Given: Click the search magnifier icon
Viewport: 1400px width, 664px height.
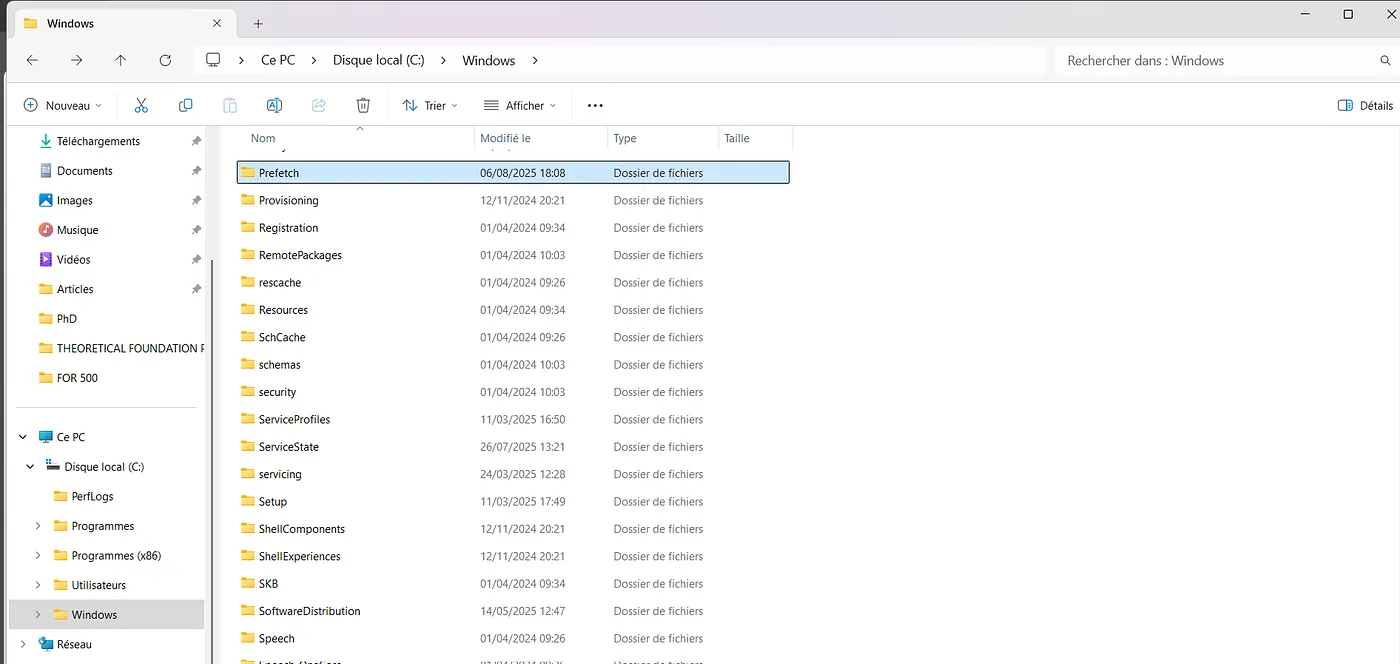Looking at the screenshot, I should (1385, 60).
